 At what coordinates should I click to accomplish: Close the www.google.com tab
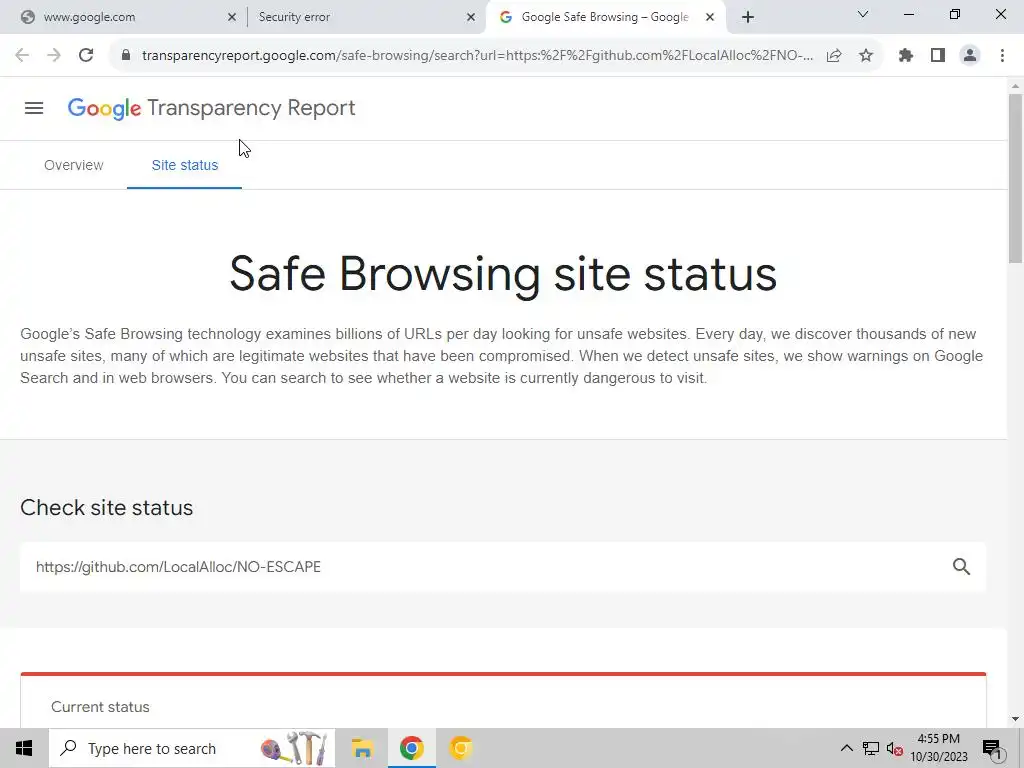[232, 18]
